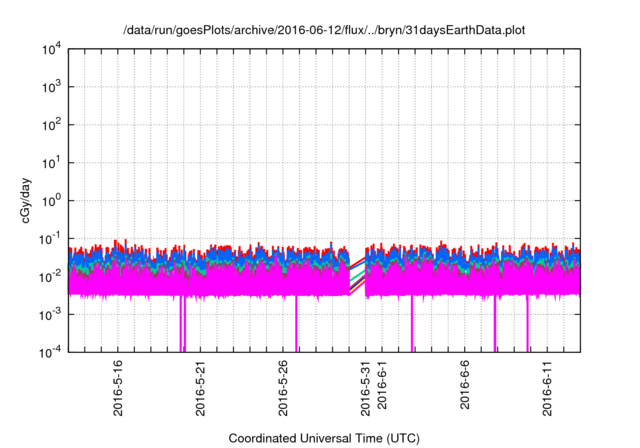This screenshot has width=640, height=448.
Task: Click the 10^-3 y-axis tick label
Action: [50, 315]
